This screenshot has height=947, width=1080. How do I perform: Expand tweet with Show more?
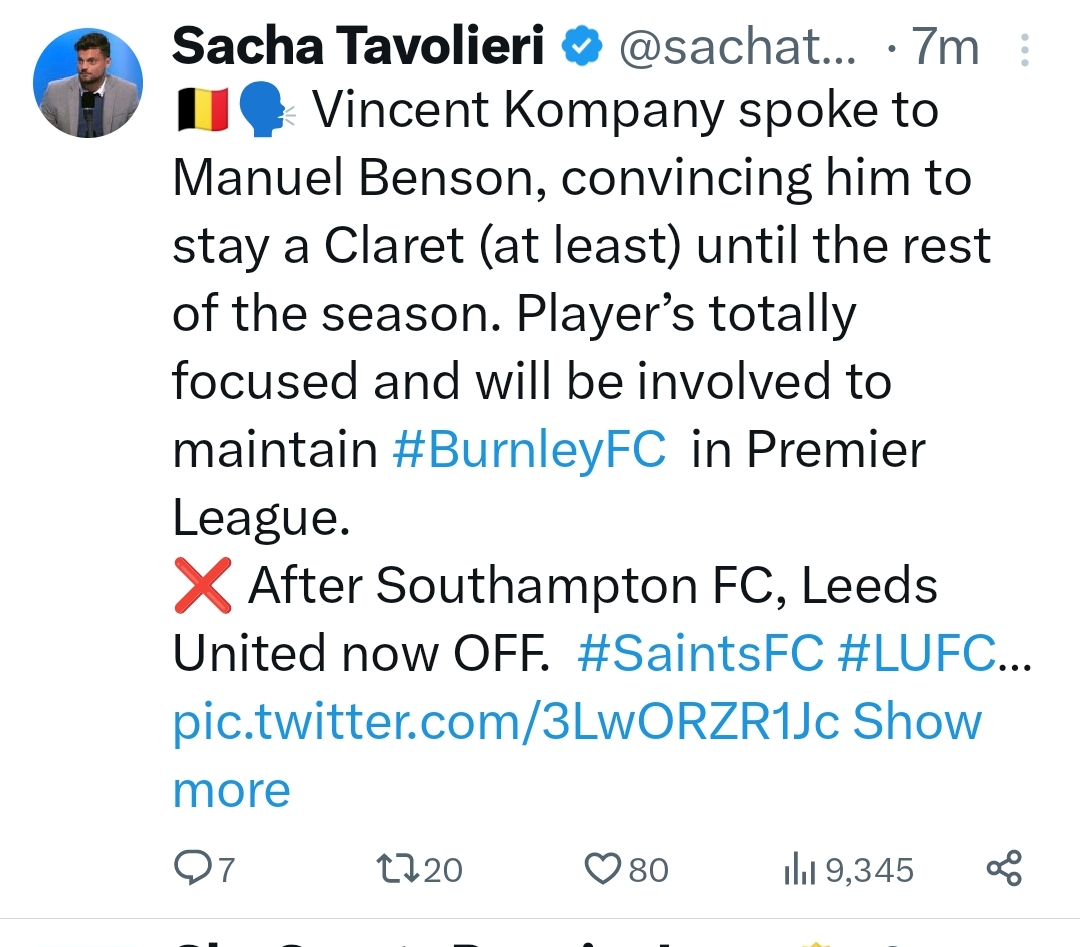[231, 789]
